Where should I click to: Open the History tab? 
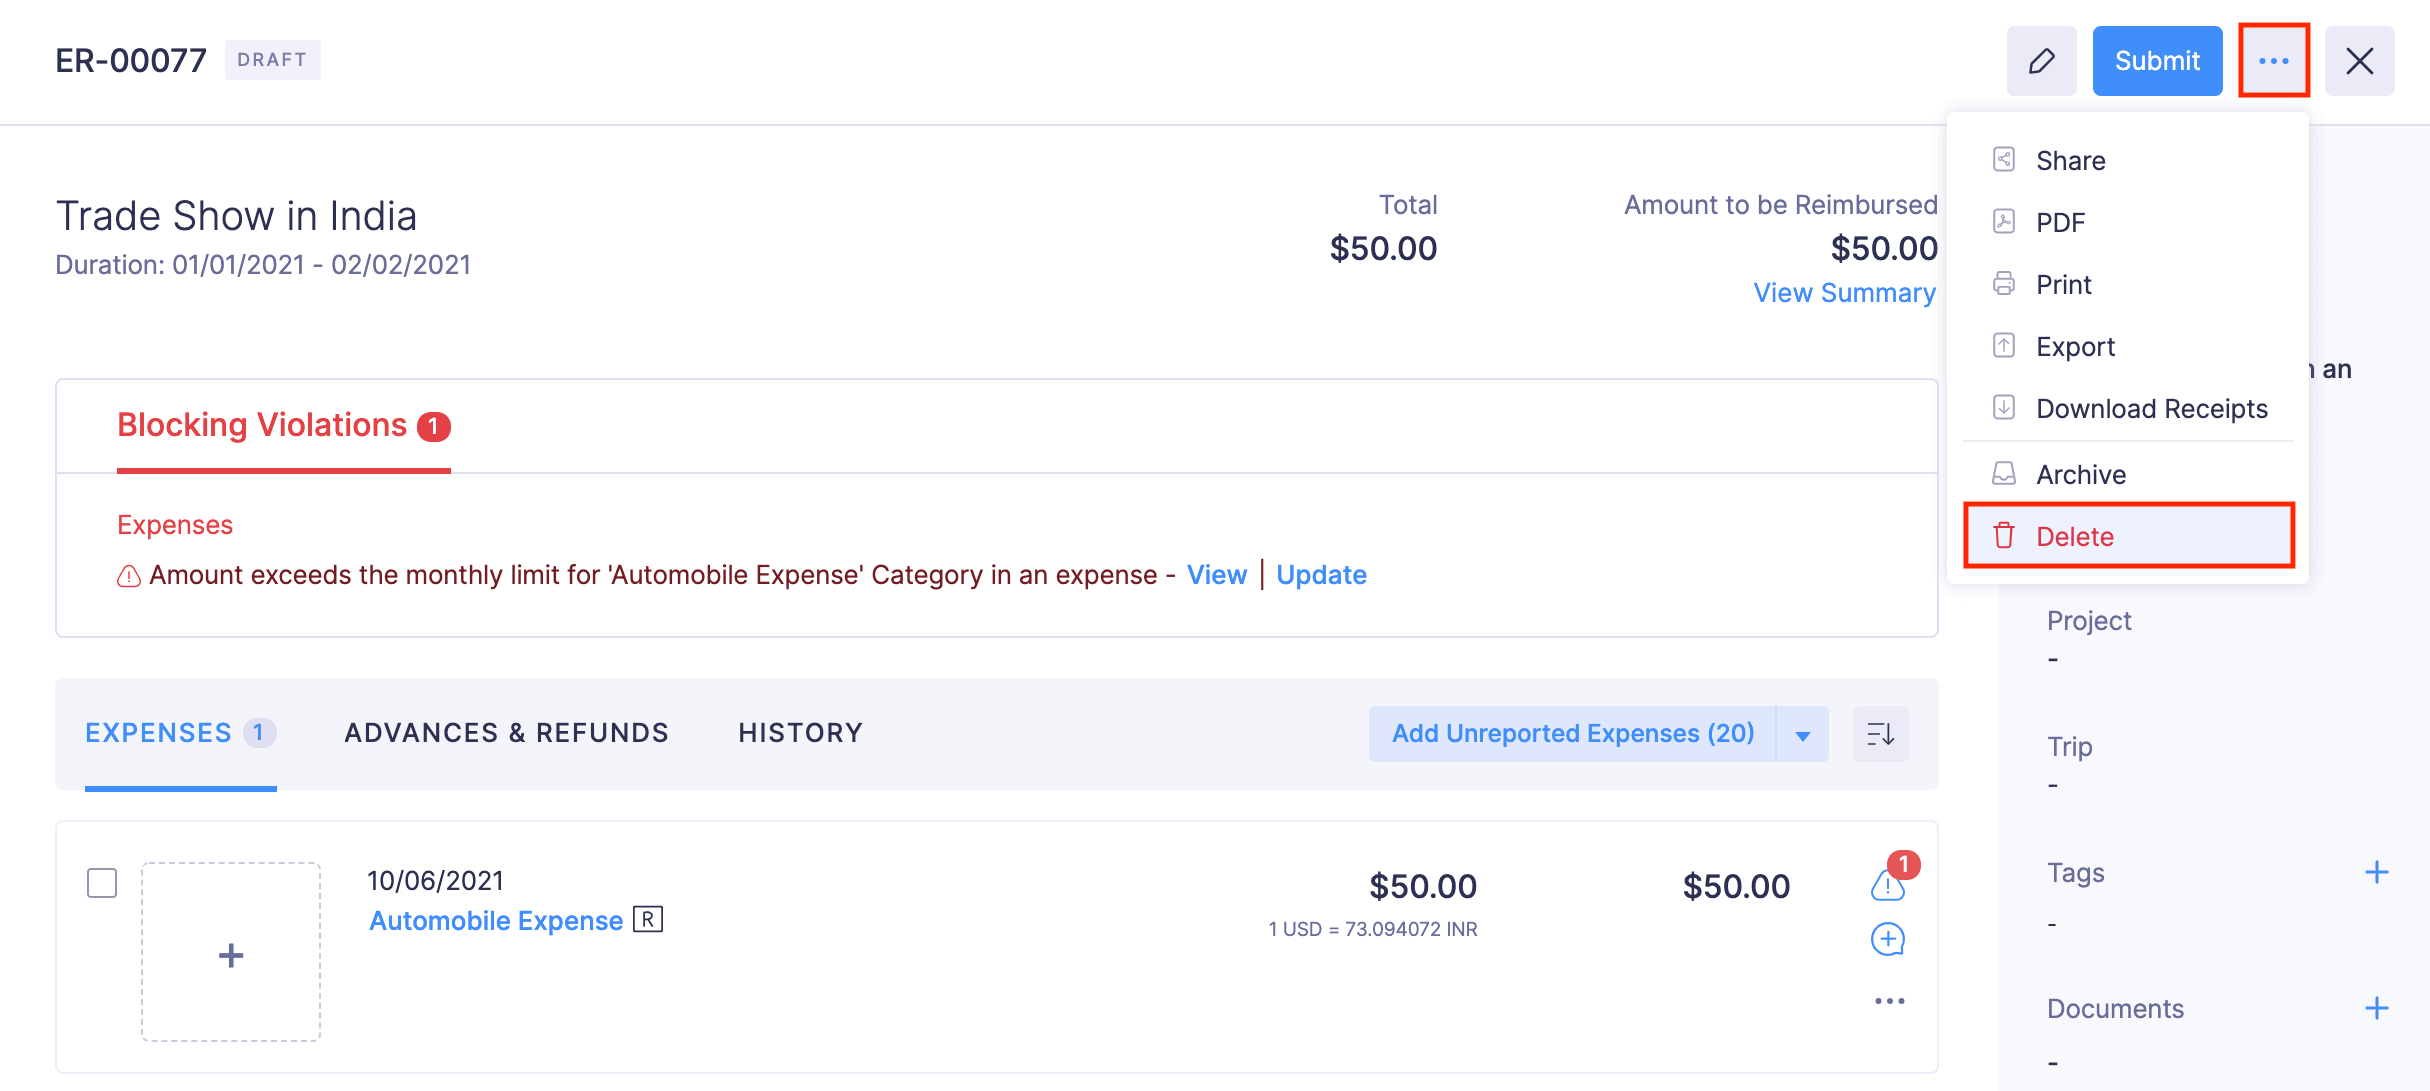800,733
